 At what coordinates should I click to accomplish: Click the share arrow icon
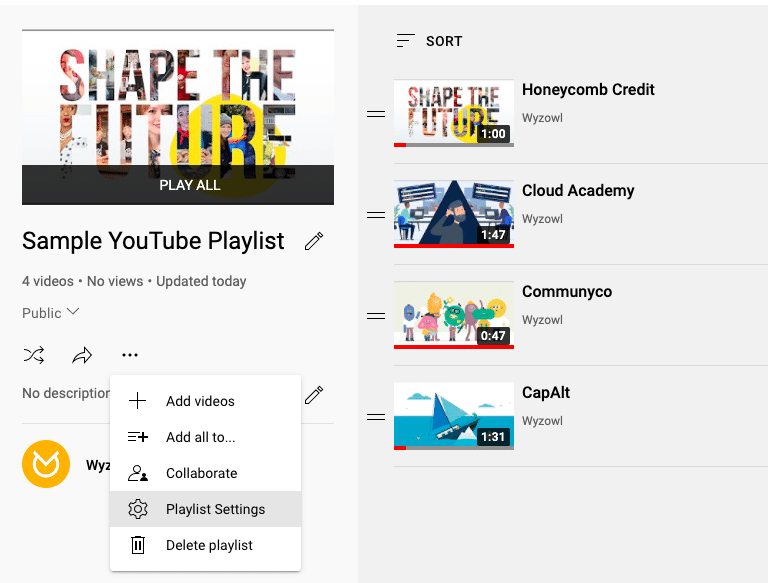pyautogui.click(x=82, y=355)
